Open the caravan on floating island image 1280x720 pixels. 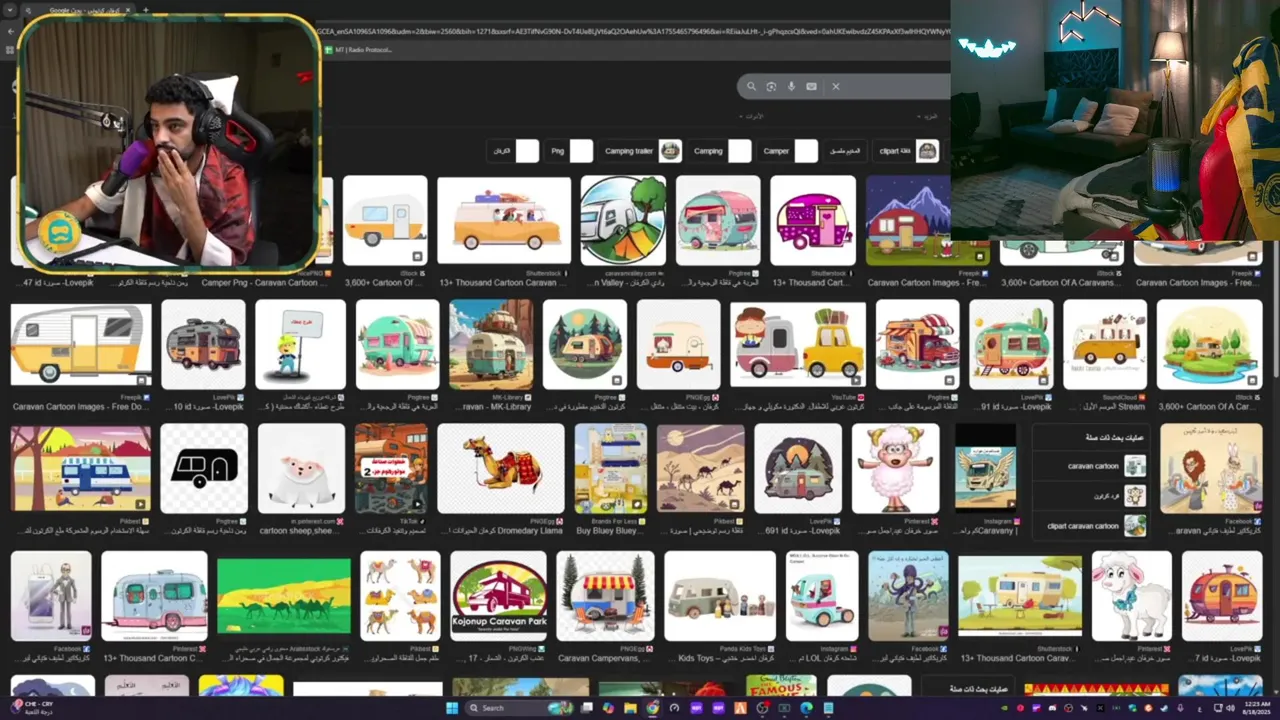click(x=1209, y=344)
